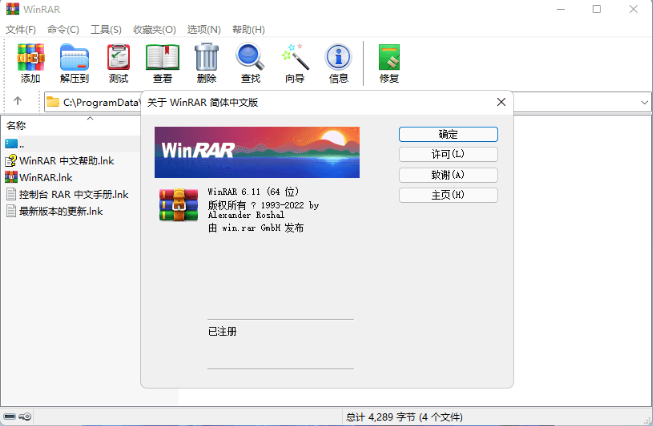The height and width of the screenshot is (426, 653).
Task: Select the WinRAR.lnk file entry
Action: pyautogui.click(x=46, y=177)
